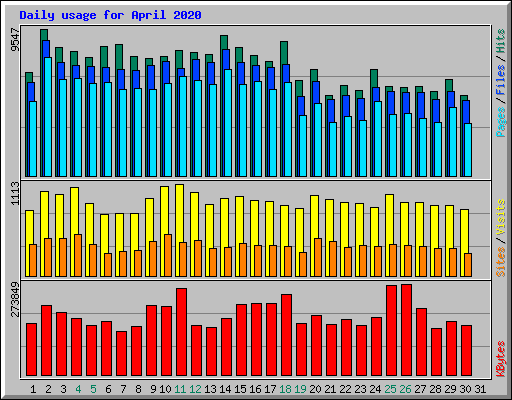
Task: Click green weekend day 12 label
Action: 195,389
